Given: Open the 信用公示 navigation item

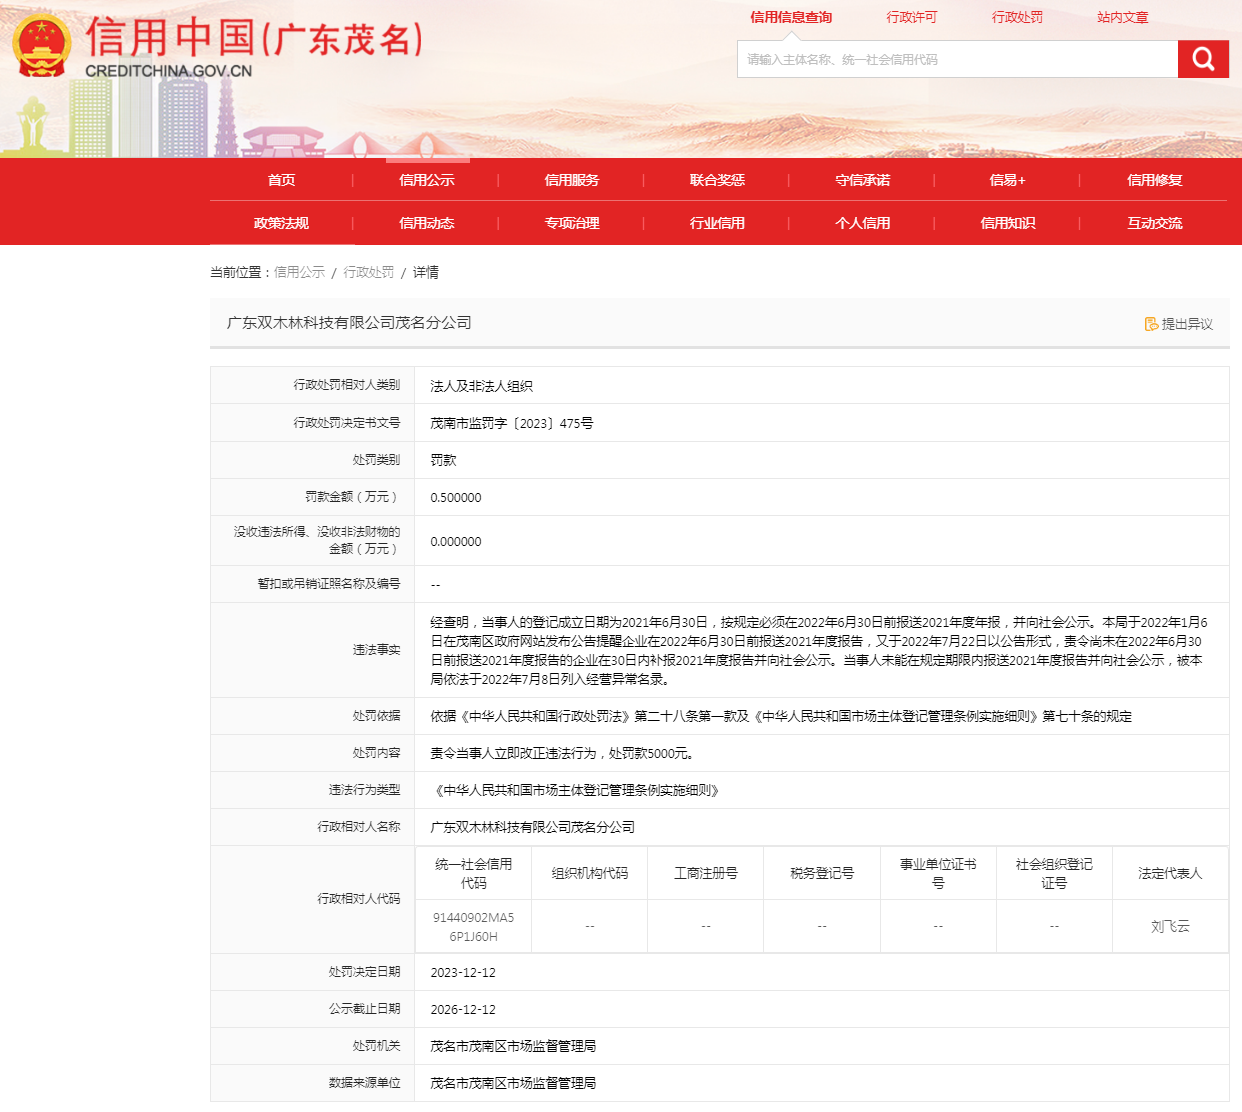Looking at the screenshot, I should click(427, 180).
